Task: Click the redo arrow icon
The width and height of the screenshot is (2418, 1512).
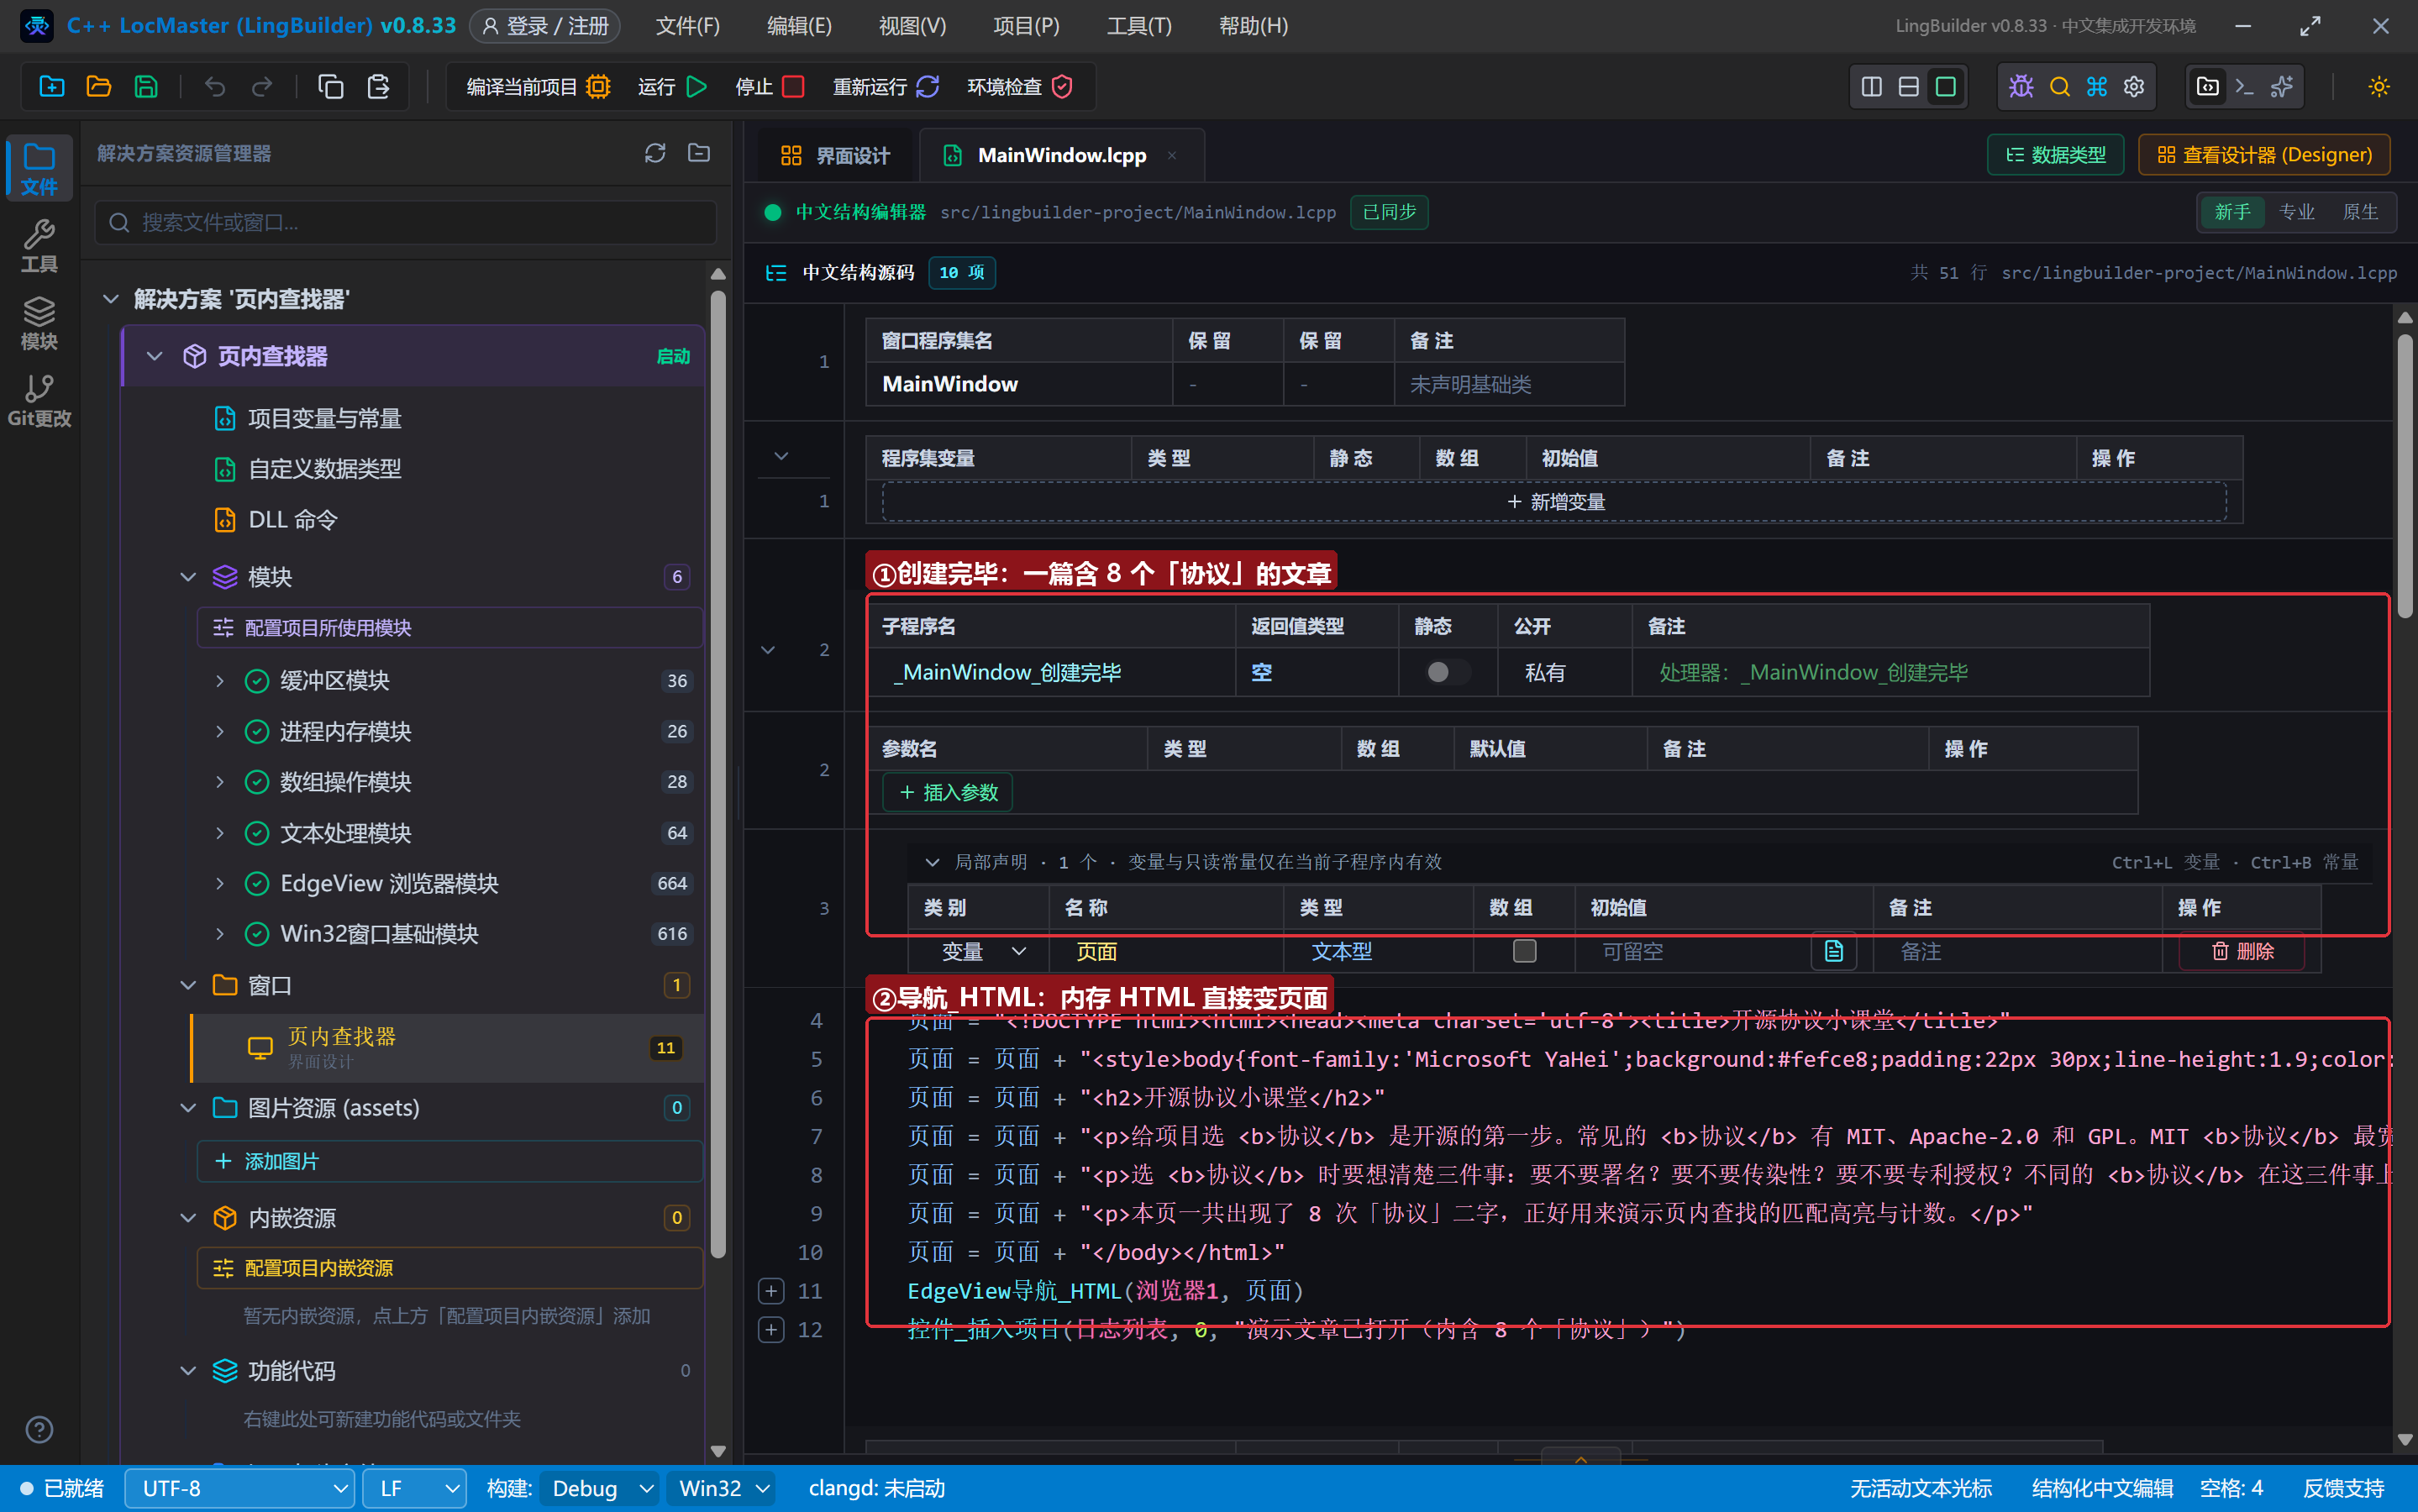Action: pyautogui.click(x=262, y=87)
